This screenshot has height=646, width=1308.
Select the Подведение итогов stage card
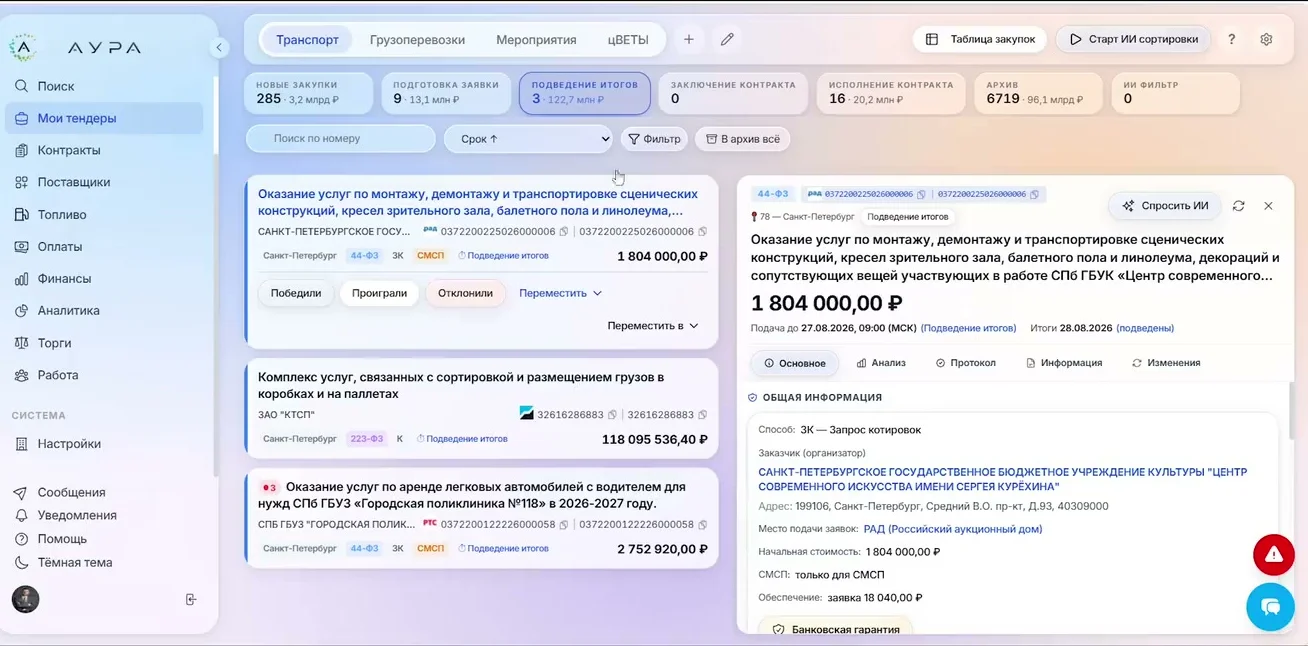(x=584, y=93)
